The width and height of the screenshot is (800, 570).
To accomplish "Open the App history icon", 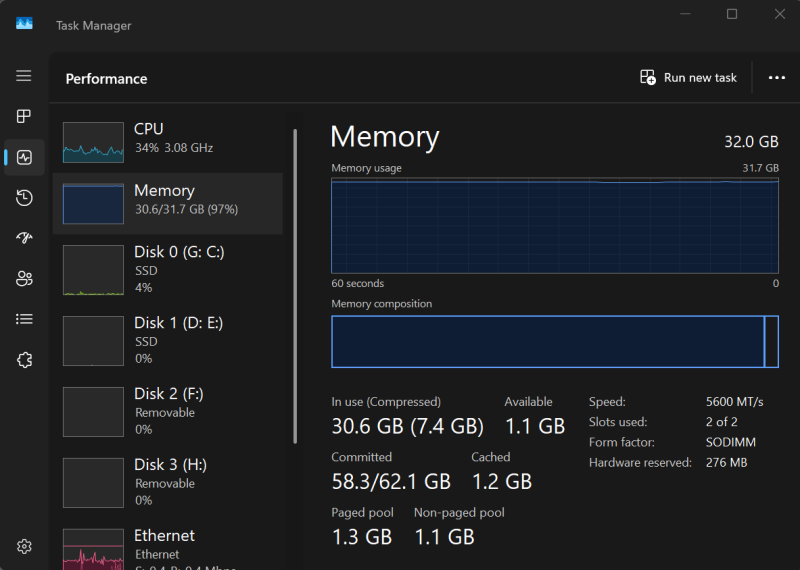I will (x=24, y=197).
